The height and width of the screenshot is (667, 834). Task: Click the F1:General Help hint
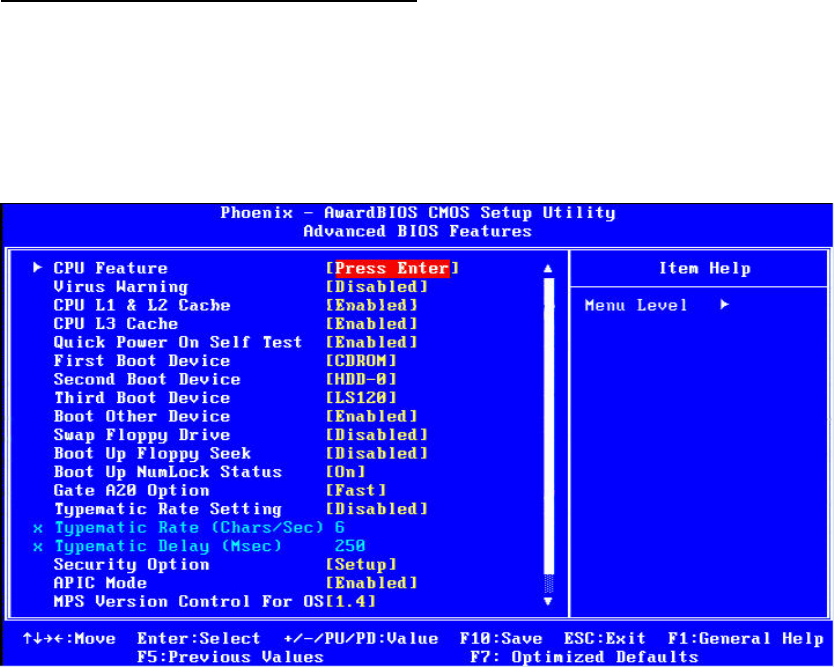(x=745, y=638)
